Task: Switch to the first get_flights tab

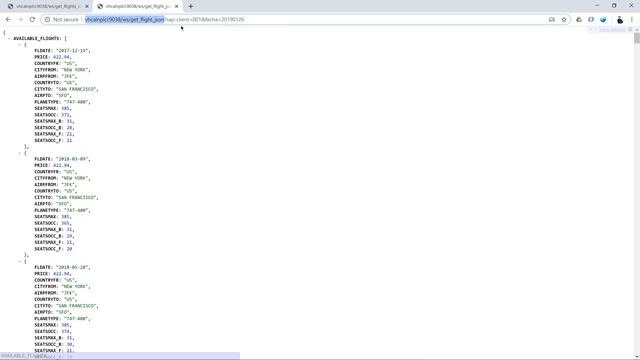Action: click(x=47, y=6)
